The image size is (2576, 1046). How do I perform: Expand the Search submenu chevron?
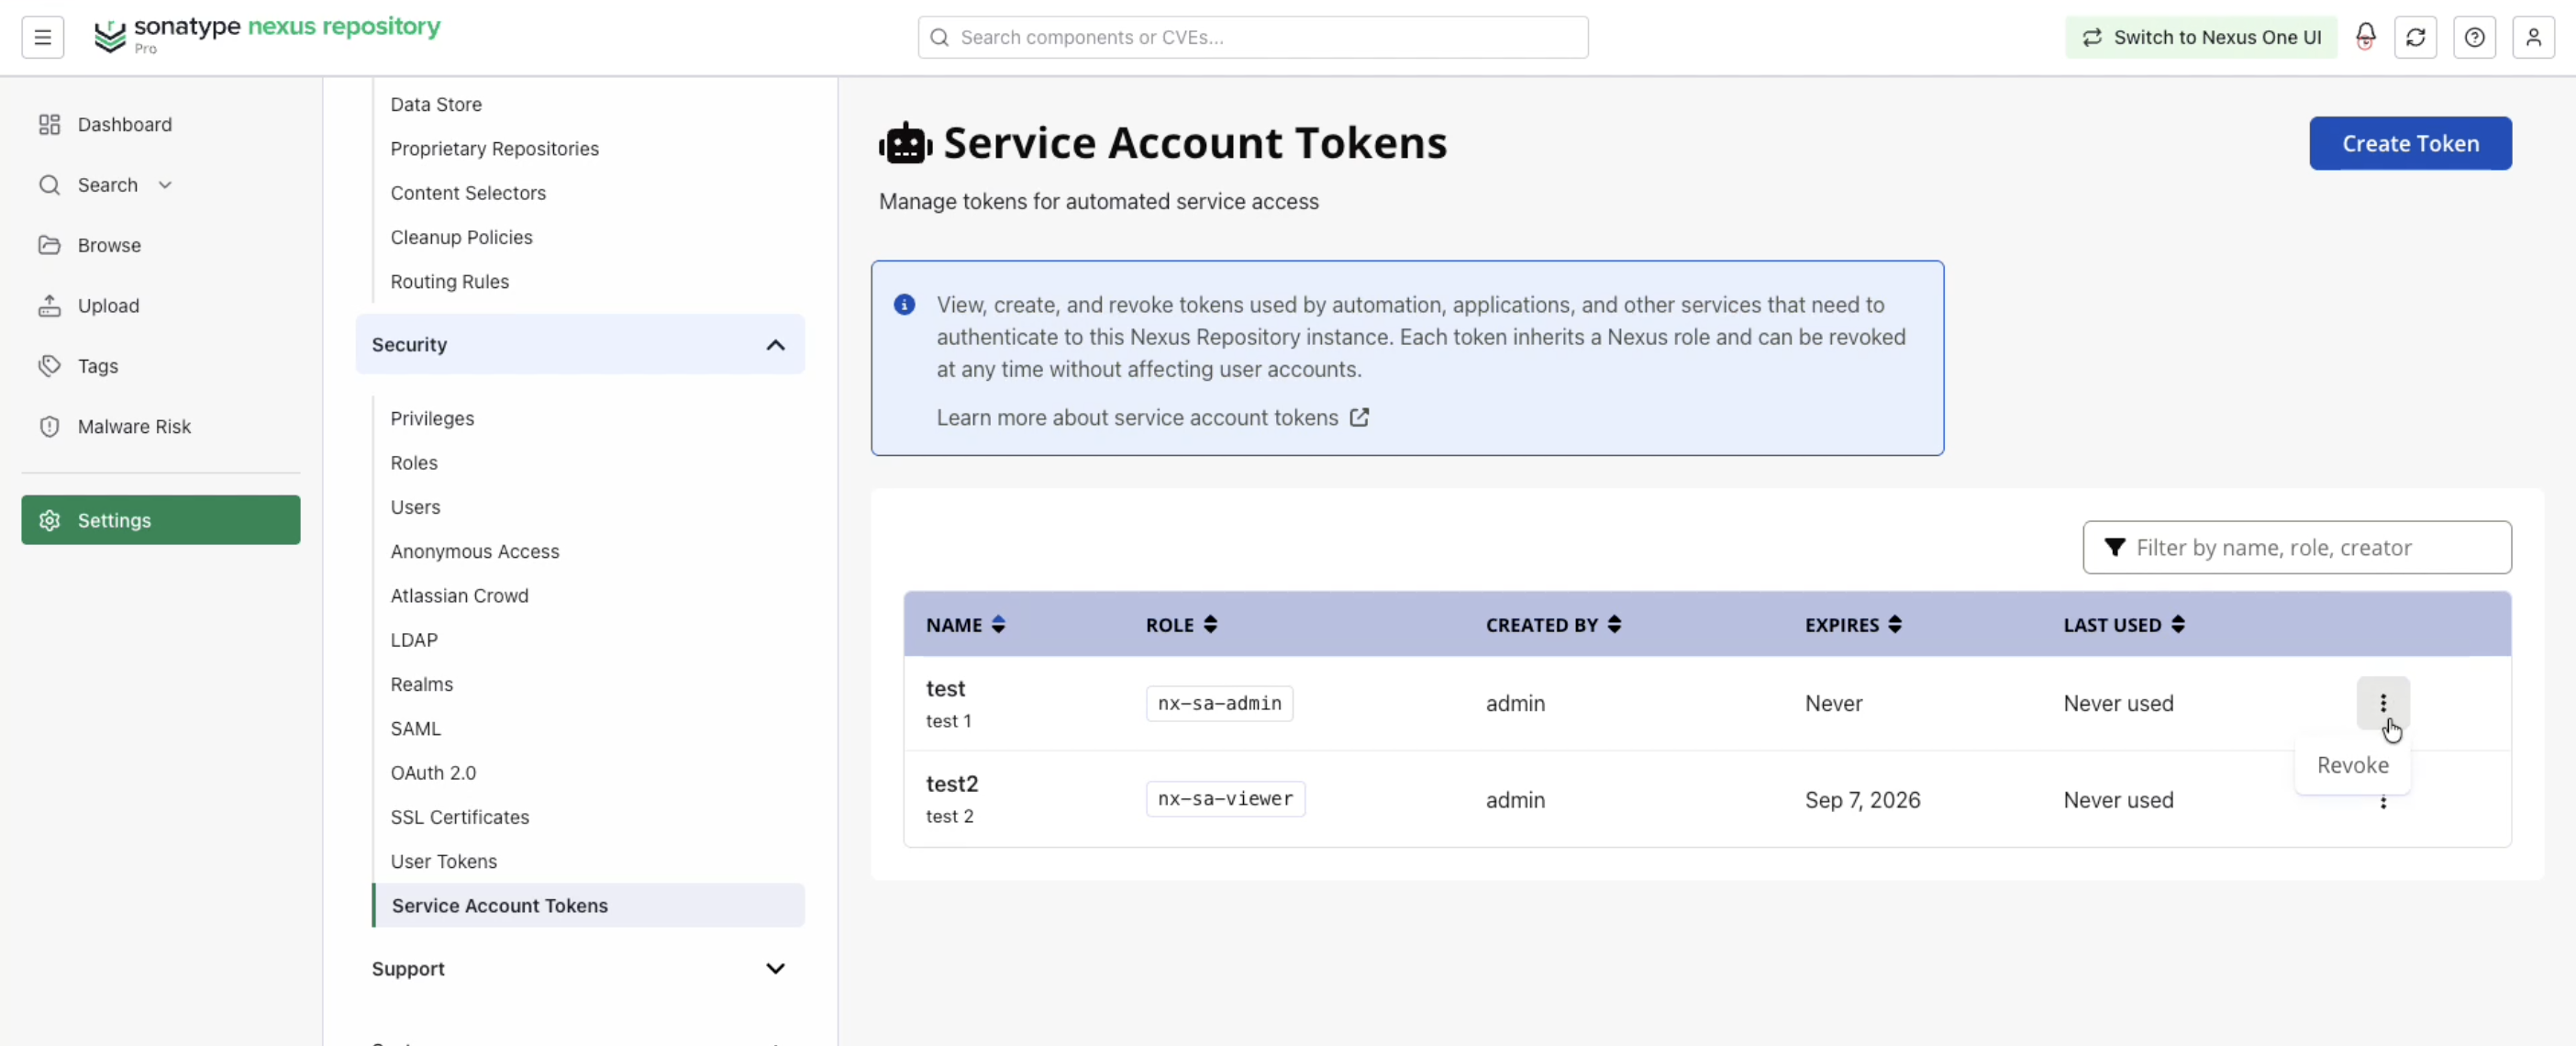pyautogui.click(x=165, y=185)
